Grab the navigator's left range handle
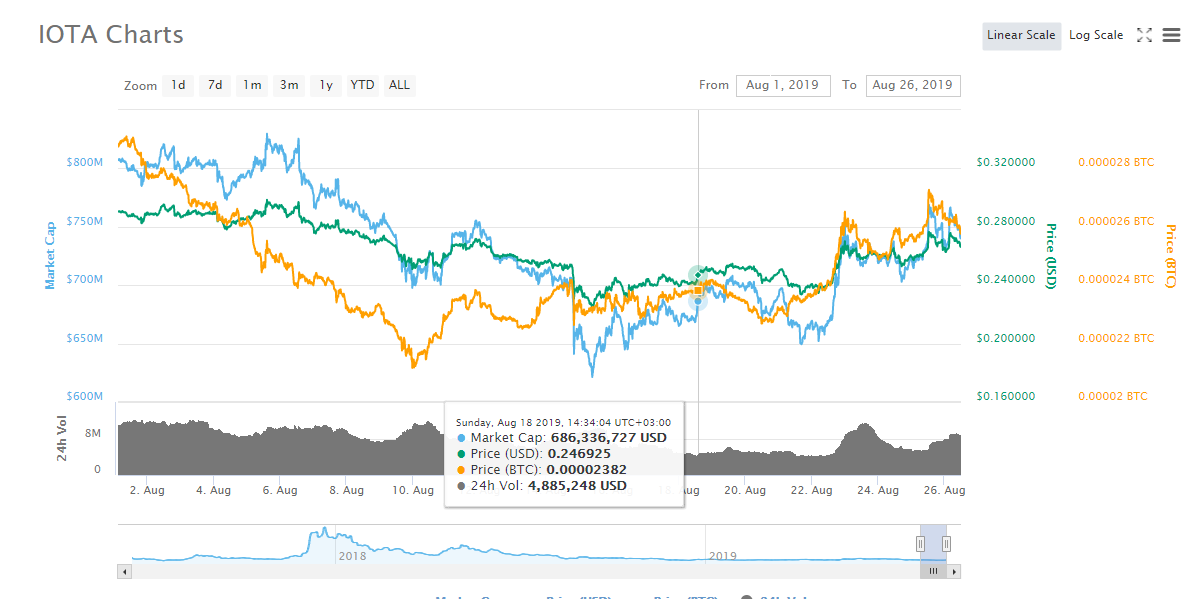The image size is (1199, 599). click(x=921, y=543)
